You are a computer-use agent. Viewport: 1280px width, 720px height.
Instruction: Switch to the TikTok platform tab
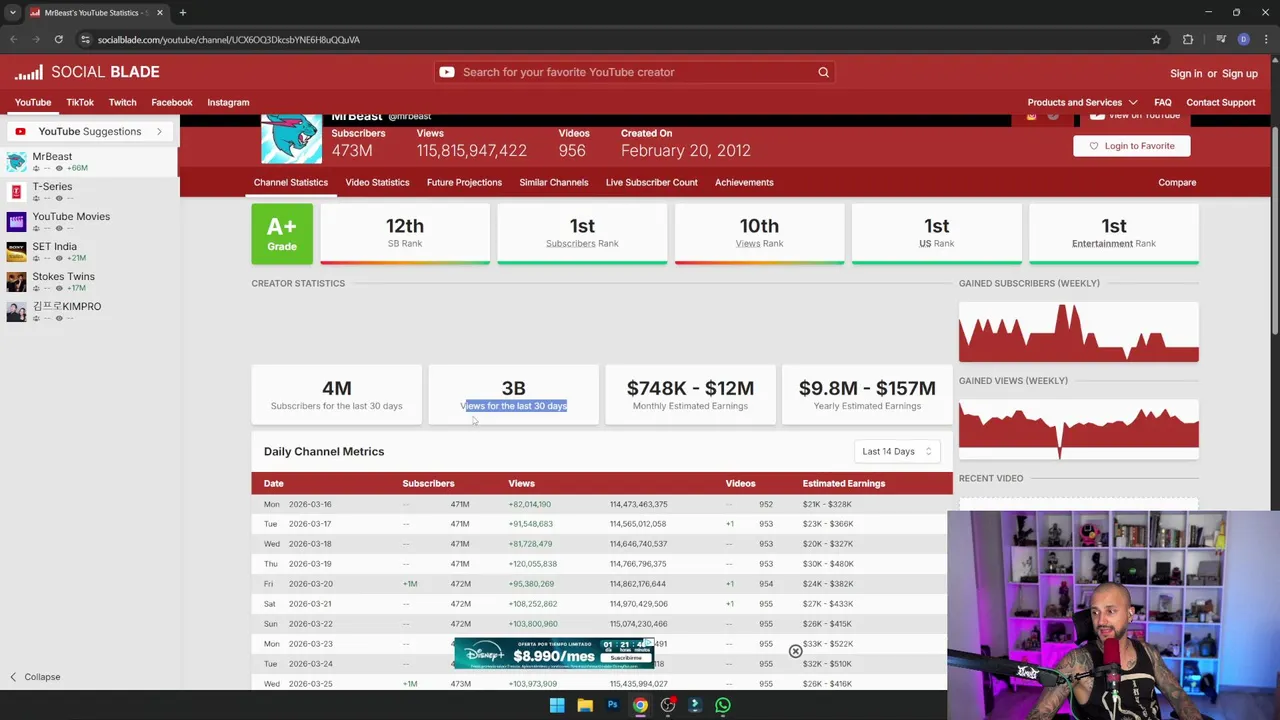80,102
